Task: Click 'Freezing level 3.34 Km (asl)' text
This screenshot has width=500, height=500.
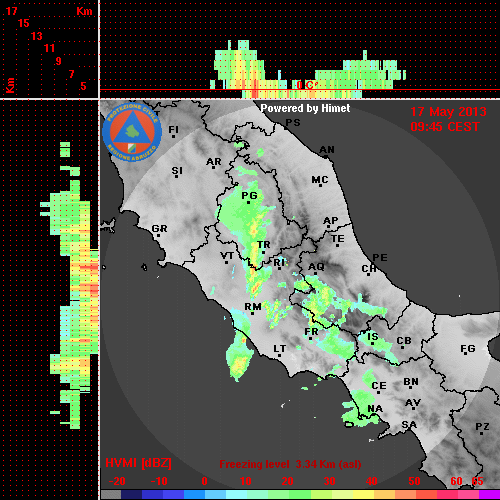Action: point(290,464)
